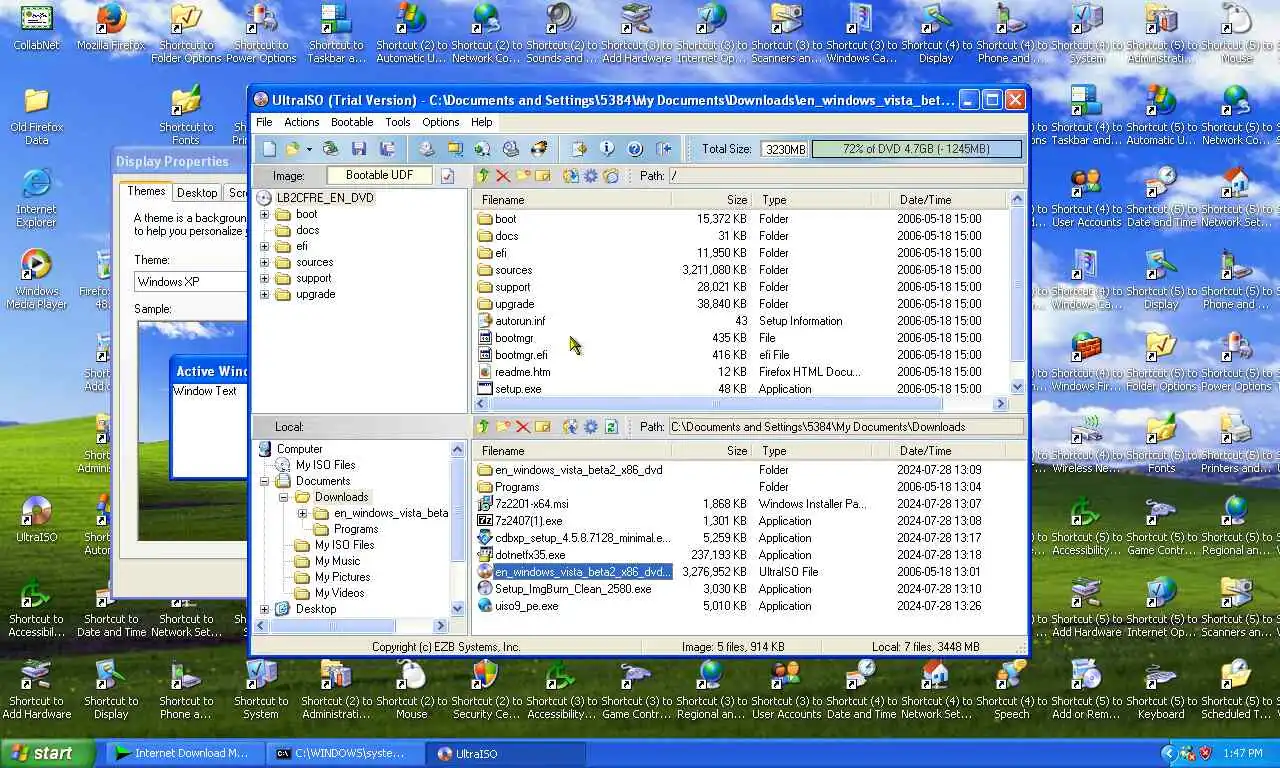Expand the Desktop node in Local tree

265,609
